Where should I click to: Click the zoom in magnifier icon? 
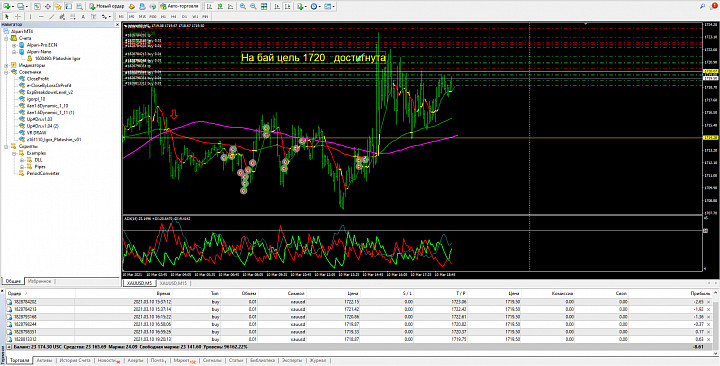click(242, 6)
